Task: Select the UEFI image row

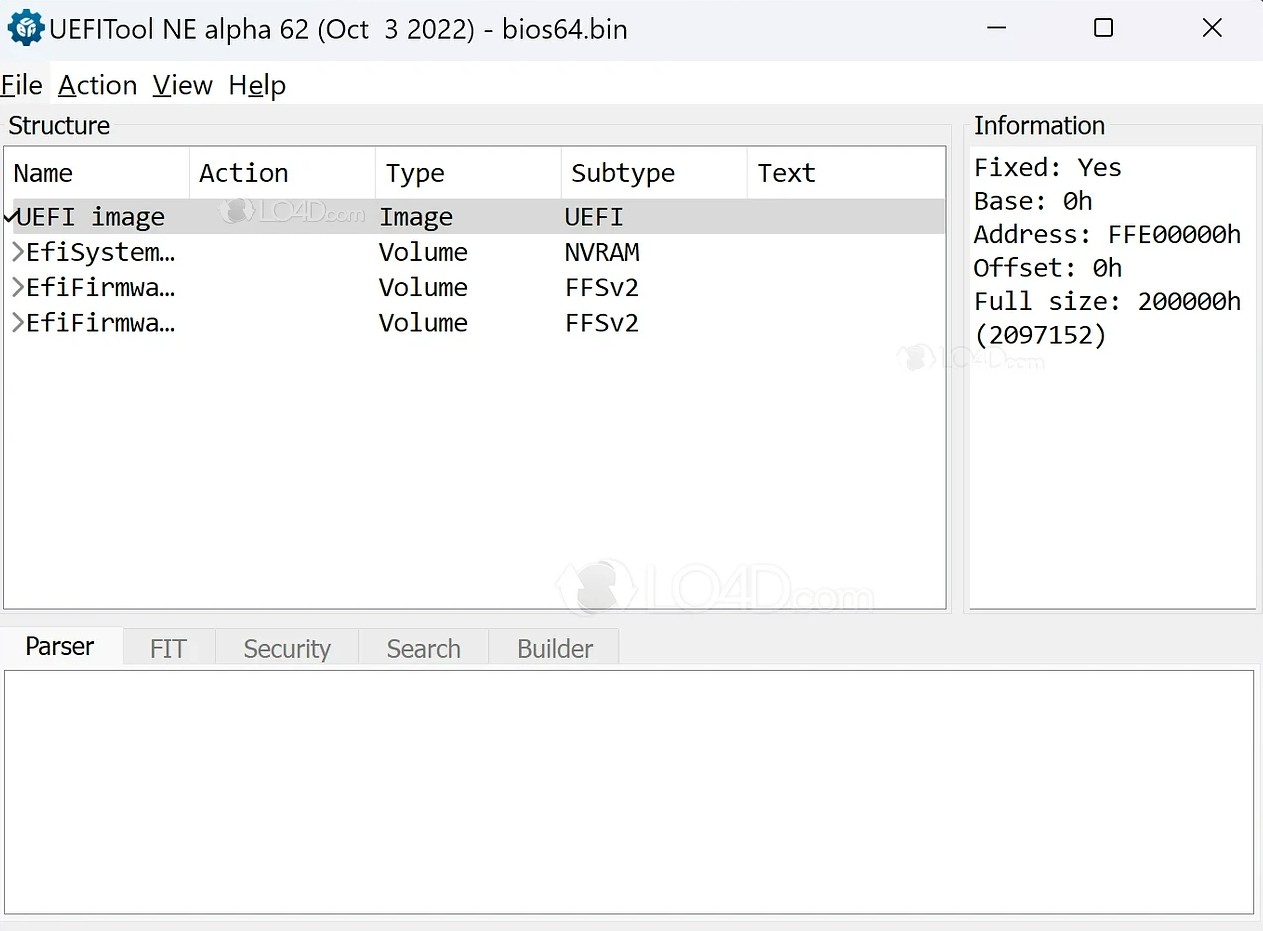Action: [x=474, y=217]
